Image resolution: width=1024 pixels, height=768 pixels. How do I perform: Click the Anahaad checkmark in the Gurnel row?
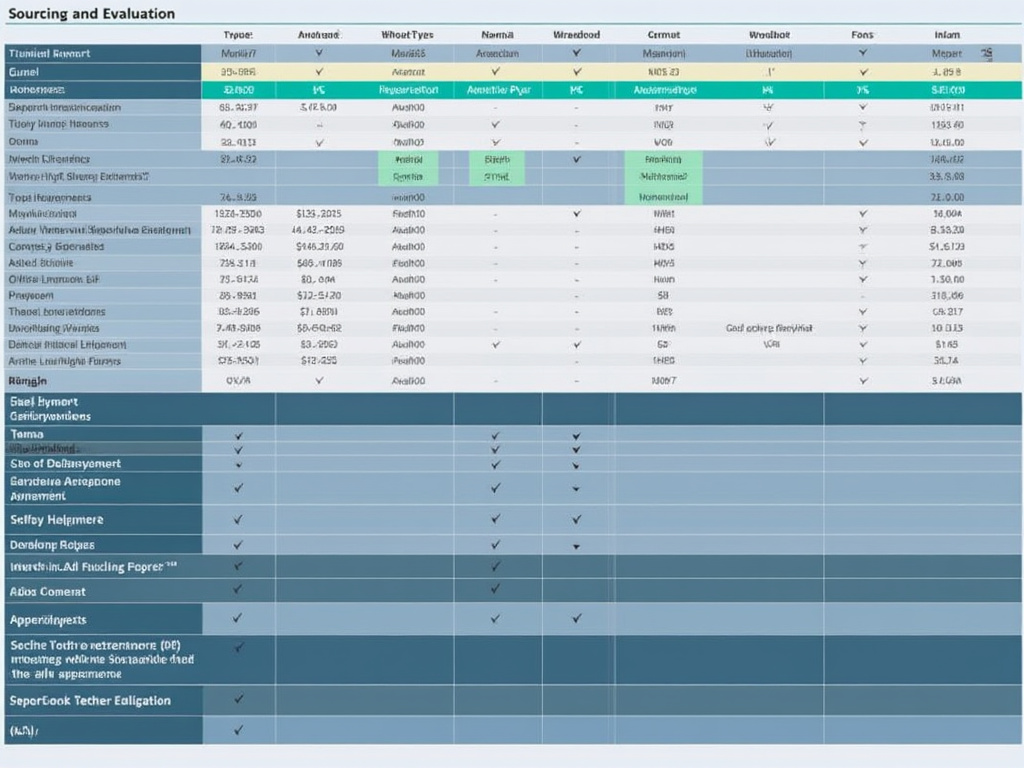(x=319, y=72)
